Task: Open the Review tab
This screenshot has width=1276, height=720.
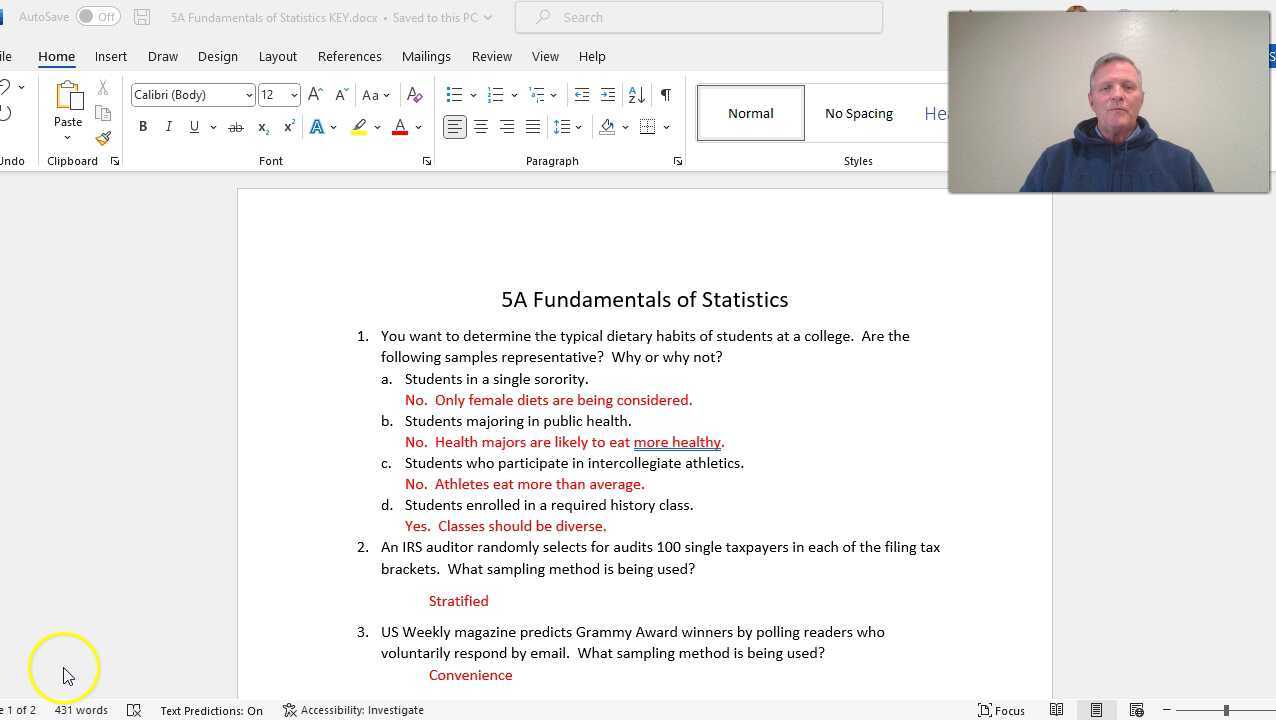Action: [x=491, y=56]
